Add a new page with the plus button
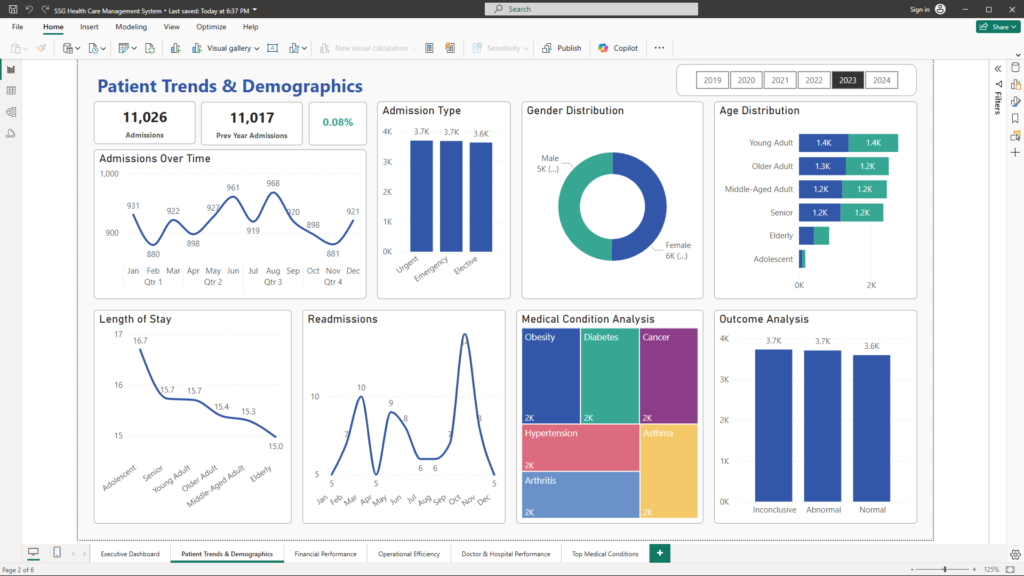This screenshot has height=576, width=1024. (x=659, y=553)
